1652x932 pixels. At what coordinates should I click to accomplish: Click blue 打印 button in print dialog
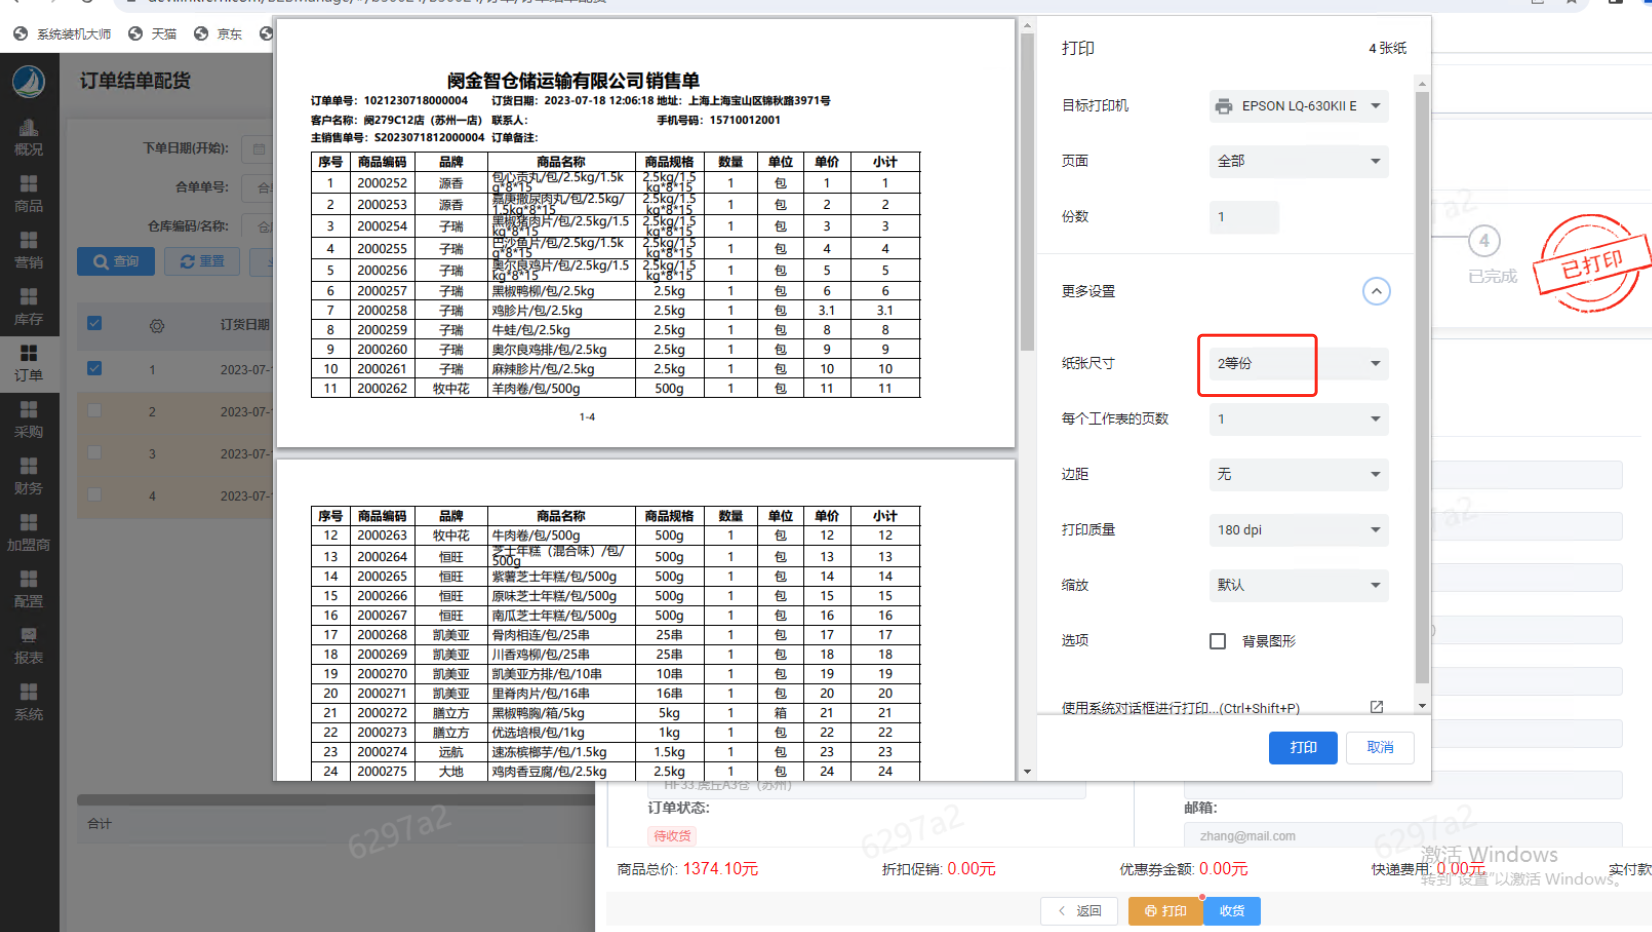tap(1303, 747)
